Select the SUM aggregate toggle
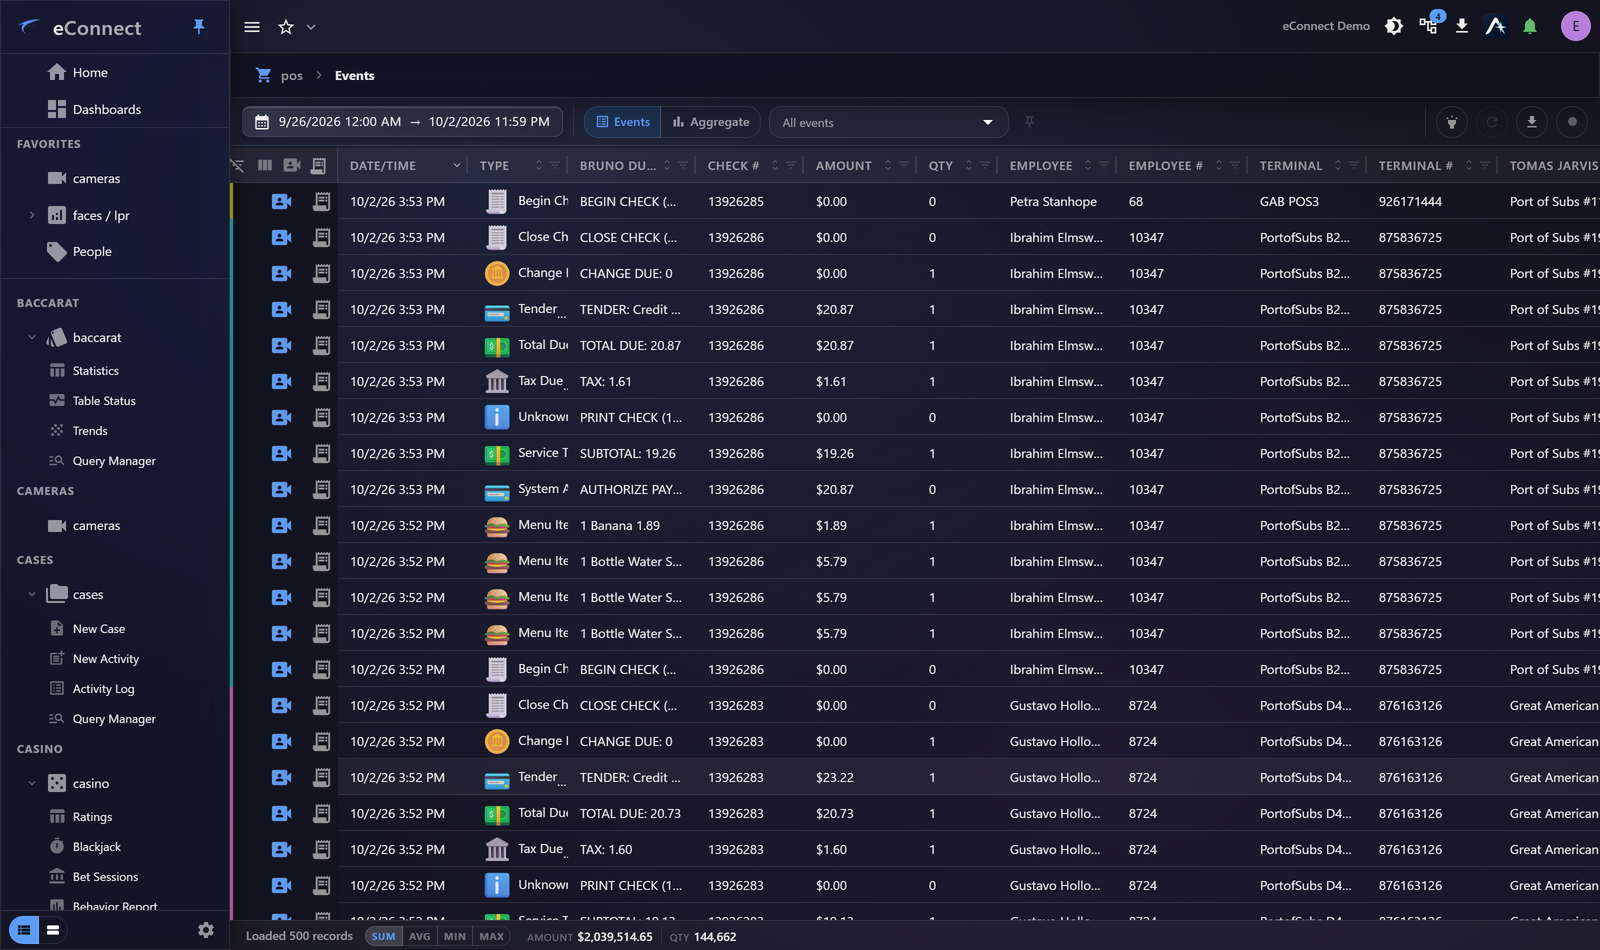Screen dimensions: 1600x950 (x=384, y=937)
